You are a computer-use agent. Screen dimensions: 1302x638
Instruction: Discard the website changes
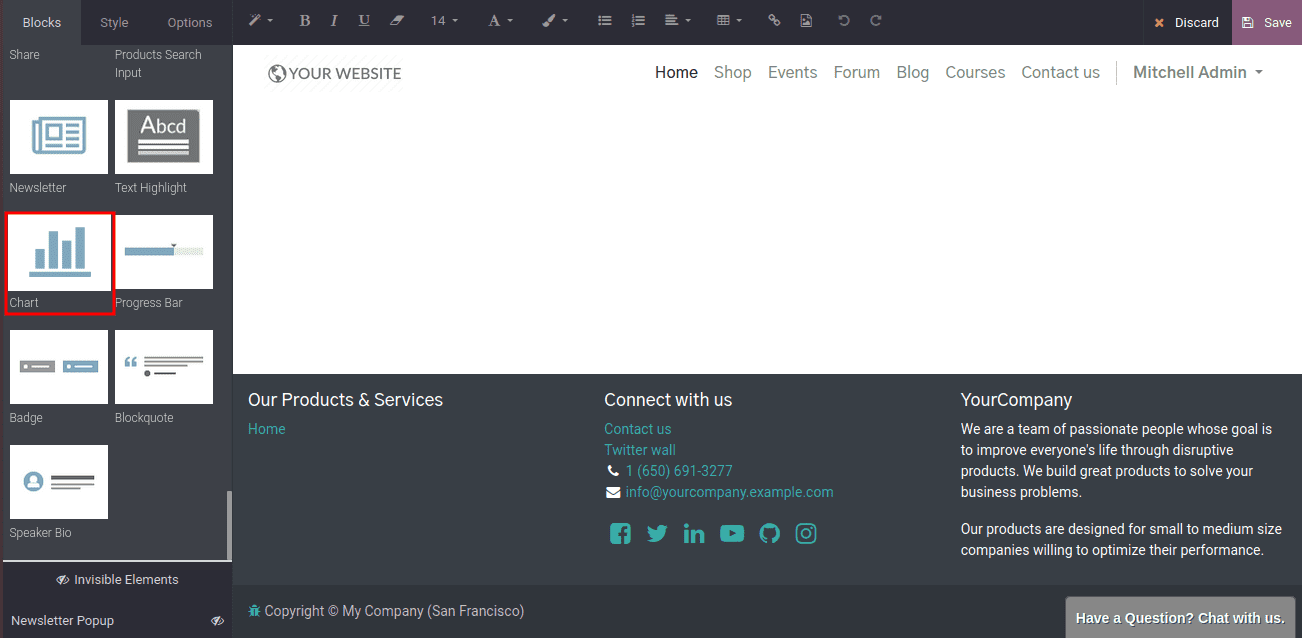click(x=1187, y=22)
